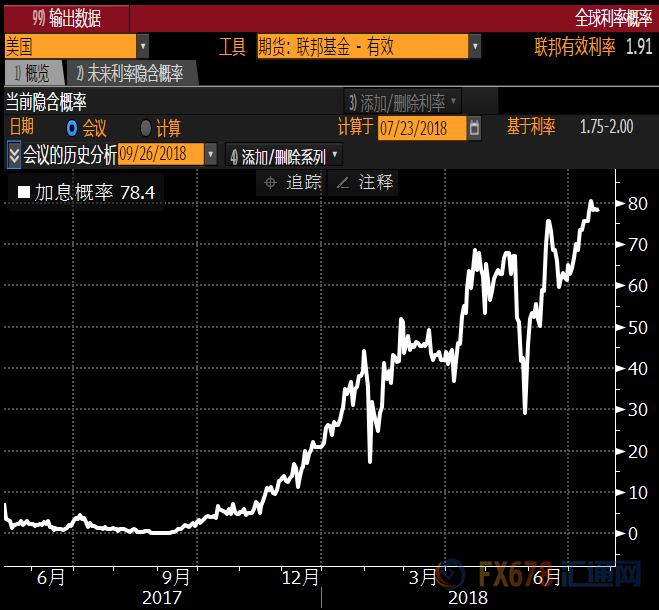The width and height of the screenshot is (659, 610).
Task: Click the 期货: 联邦基金 - 有效 field
Action: pyautogui.click(x=362, y=46)
